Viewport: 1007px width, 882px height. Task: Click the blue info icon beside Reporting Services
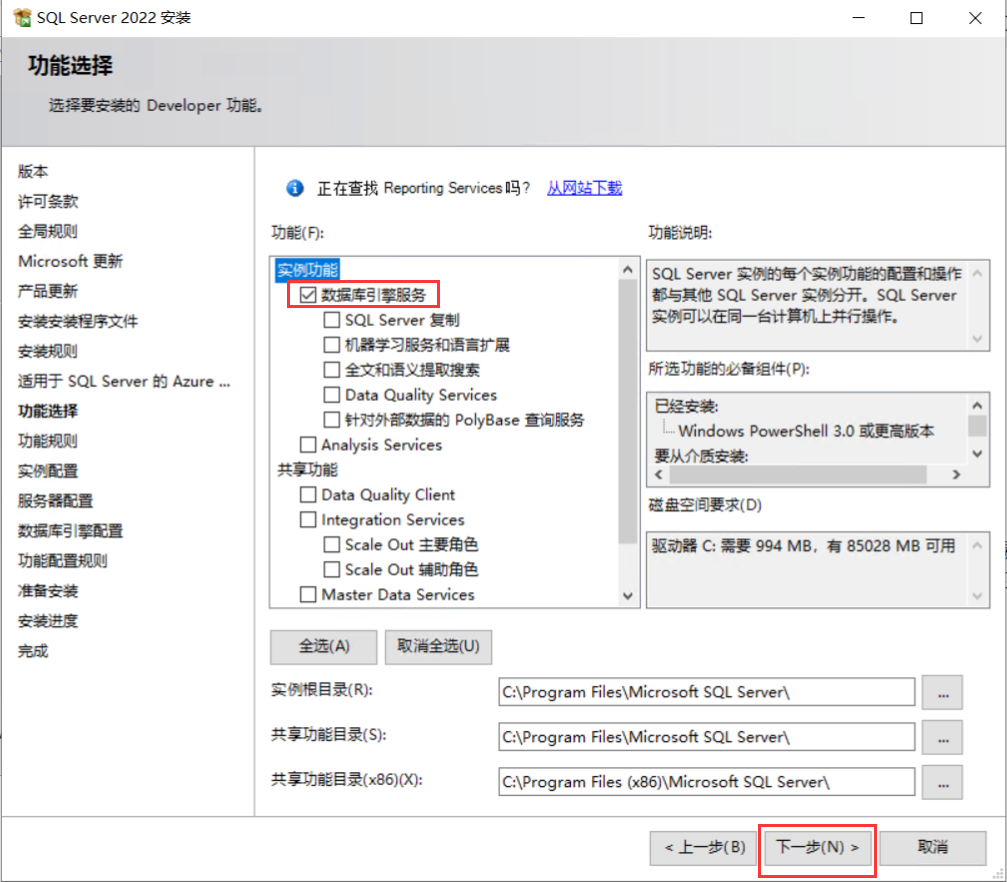295,188
